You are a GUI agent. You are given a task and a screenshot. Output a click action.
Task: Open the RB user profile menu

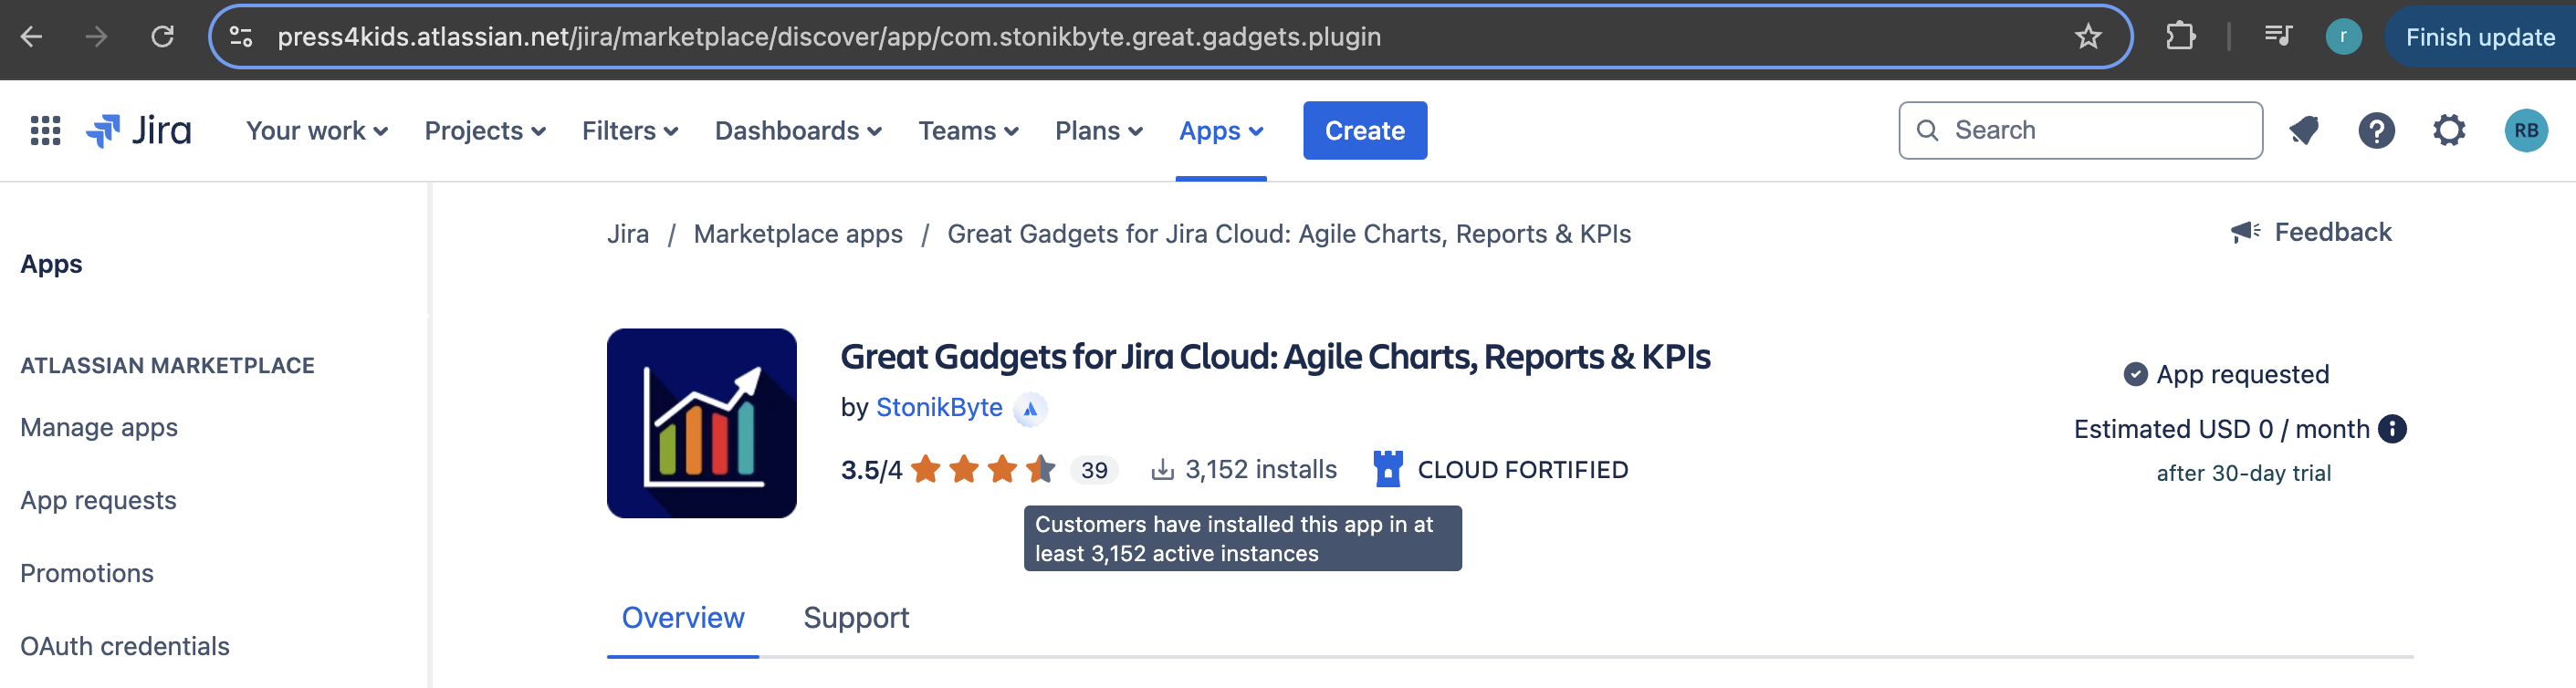click(2525, 131)
